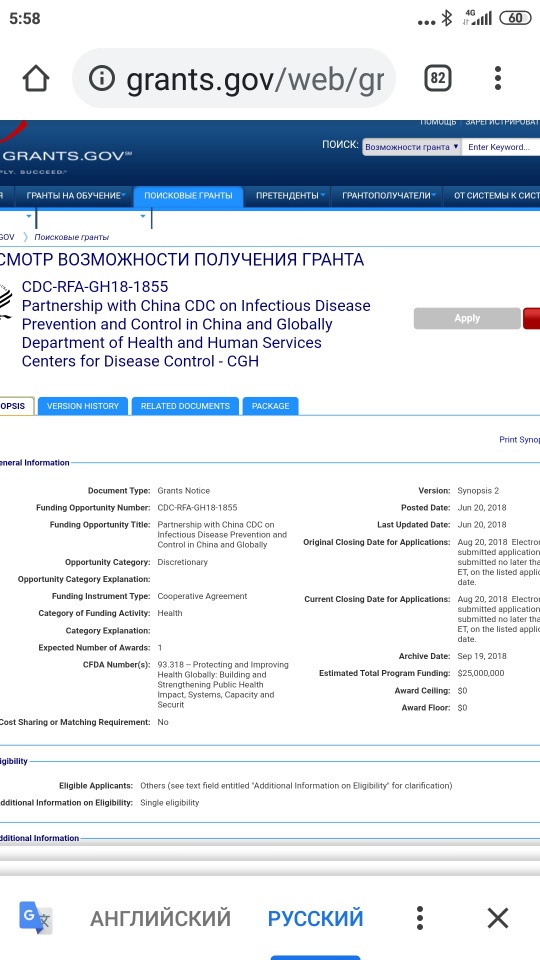Expand the Претенденты menu
This screenshot has width=540, height=960.
290,196
